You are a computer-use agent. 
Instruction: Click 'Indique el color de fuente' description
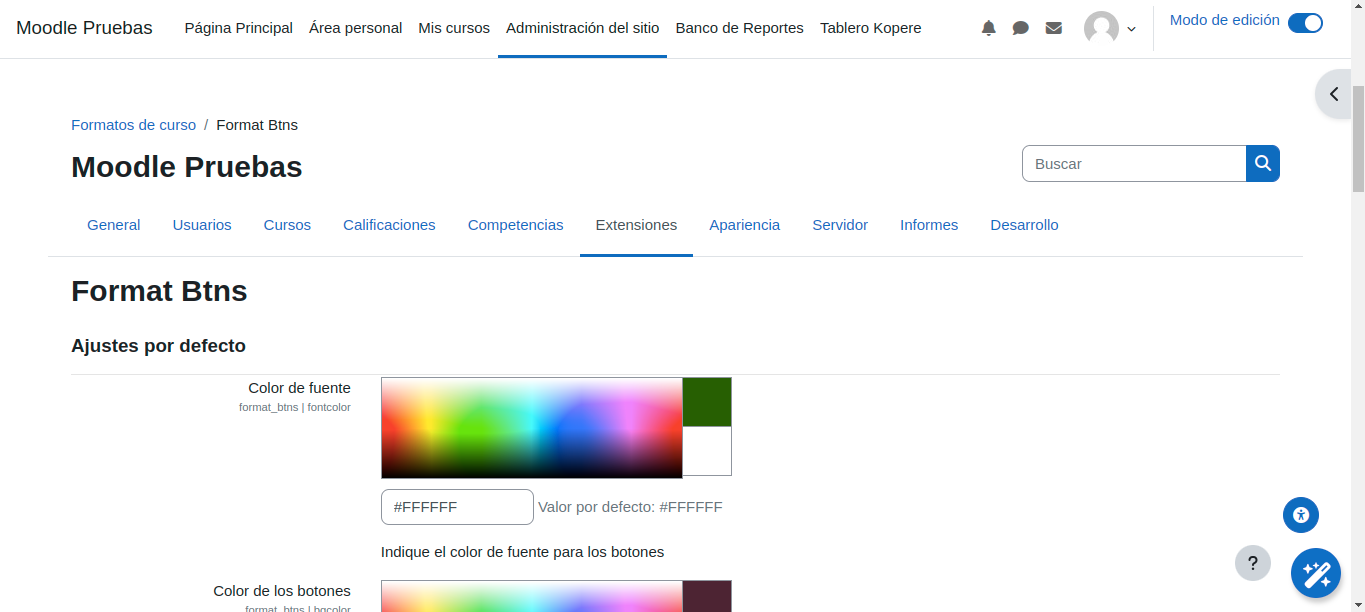522,552
